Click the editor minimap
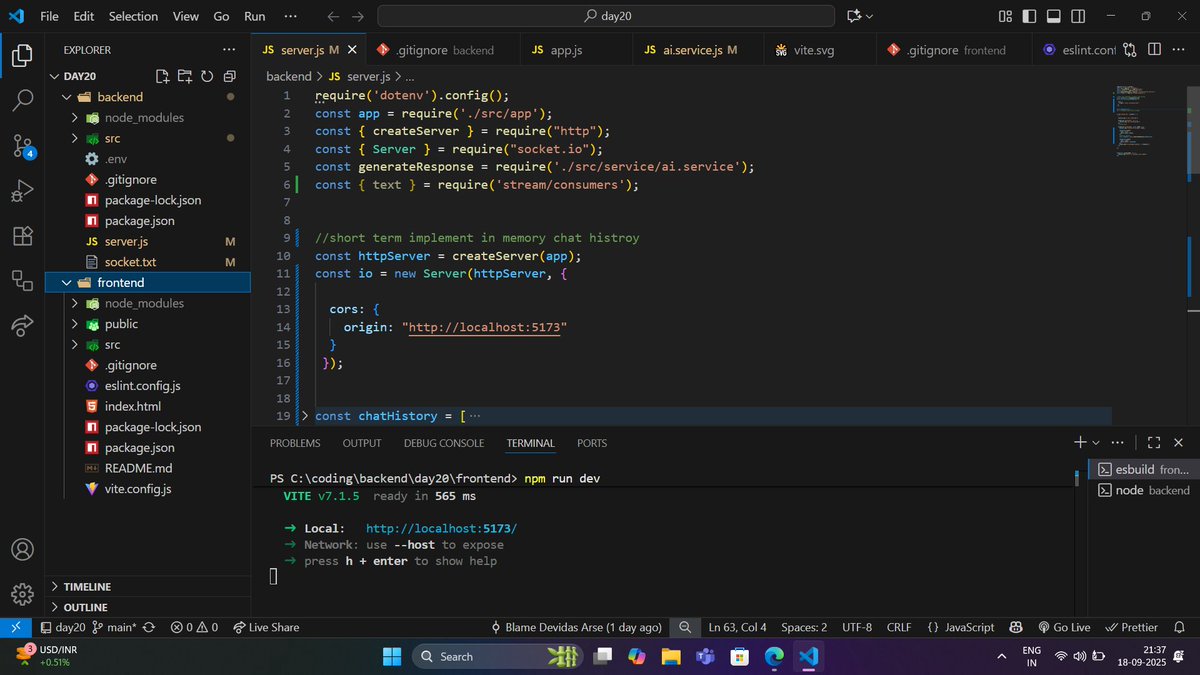The image size is (1200, 675). click(1148, 120)
